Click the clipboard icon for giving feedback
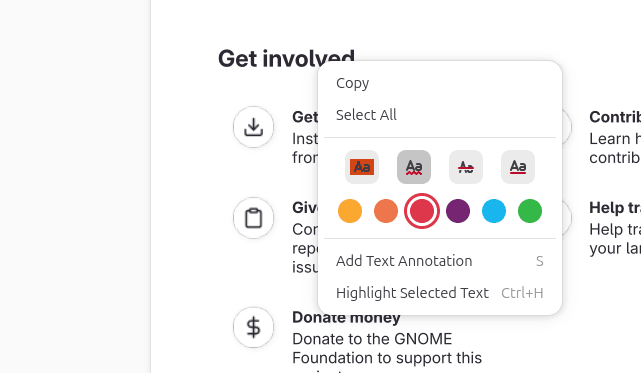 pos(253,218)
